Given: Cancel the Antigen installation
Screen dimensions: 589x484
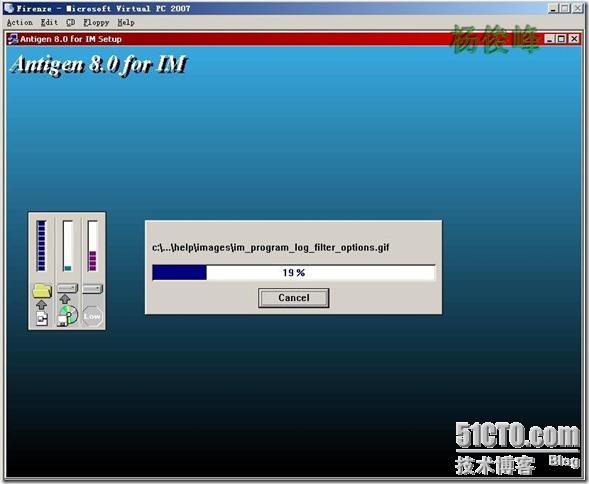Looking at the screenshot, I should 293,298.
